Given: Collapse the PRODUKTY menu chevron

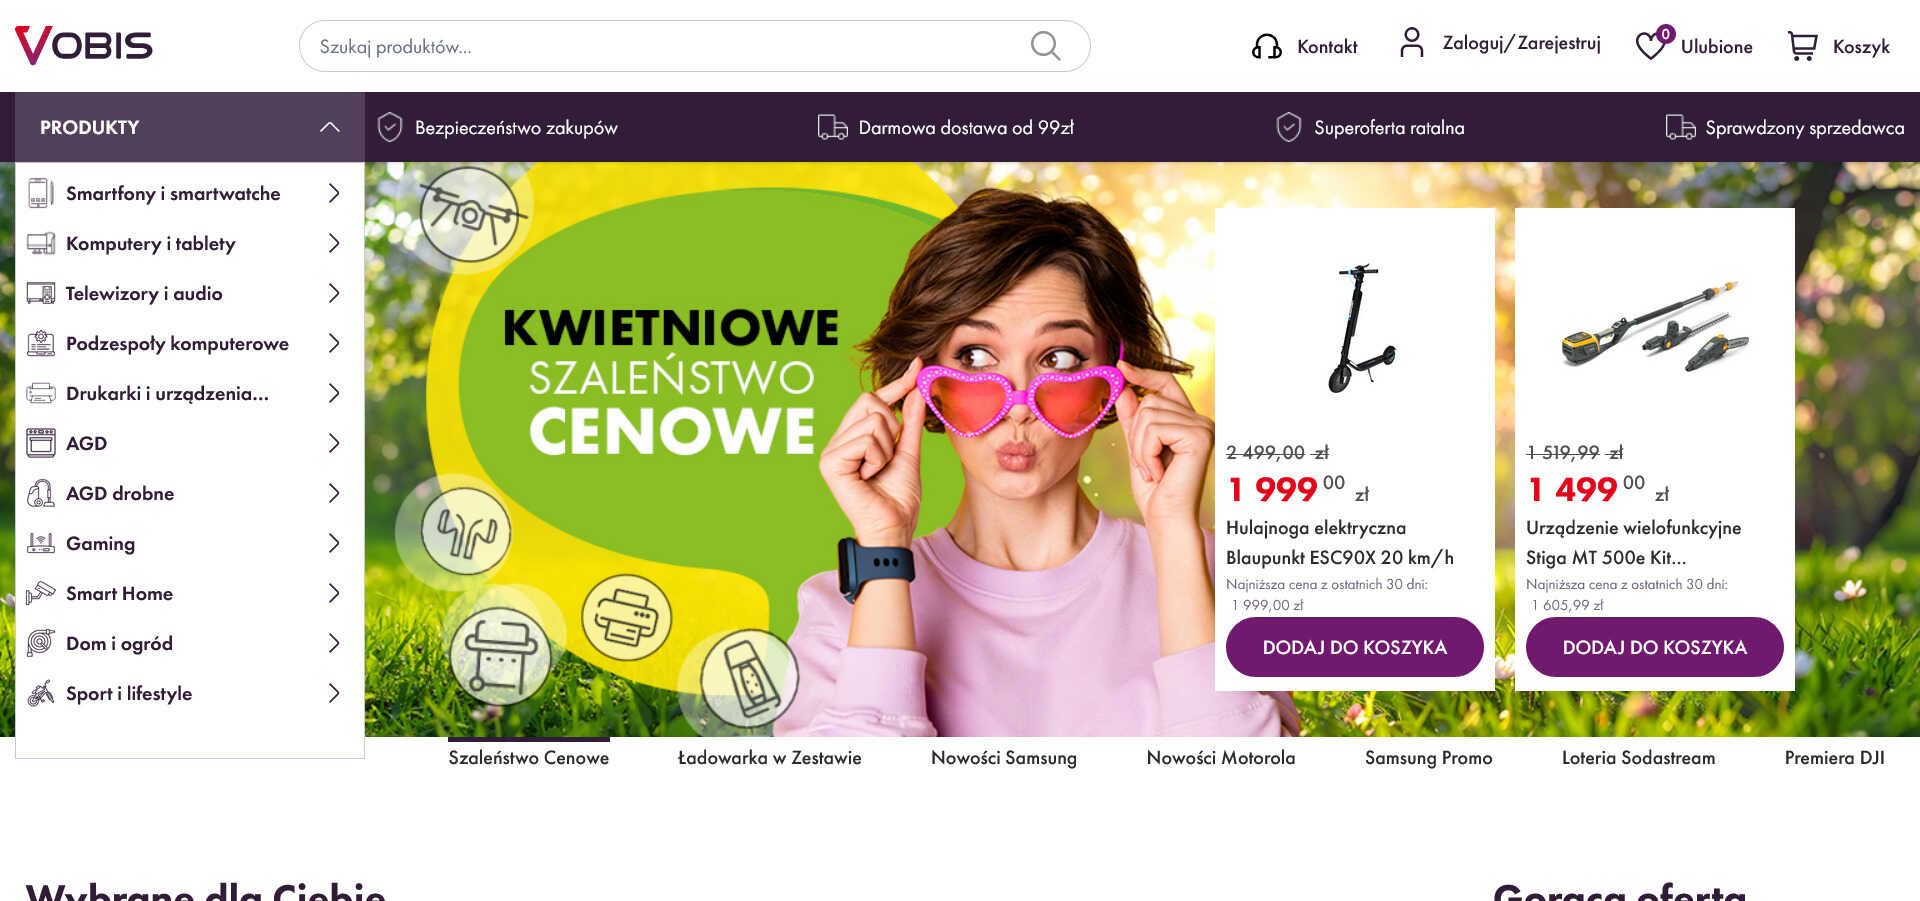Looking at the screenshot, I should coord(330,127).
